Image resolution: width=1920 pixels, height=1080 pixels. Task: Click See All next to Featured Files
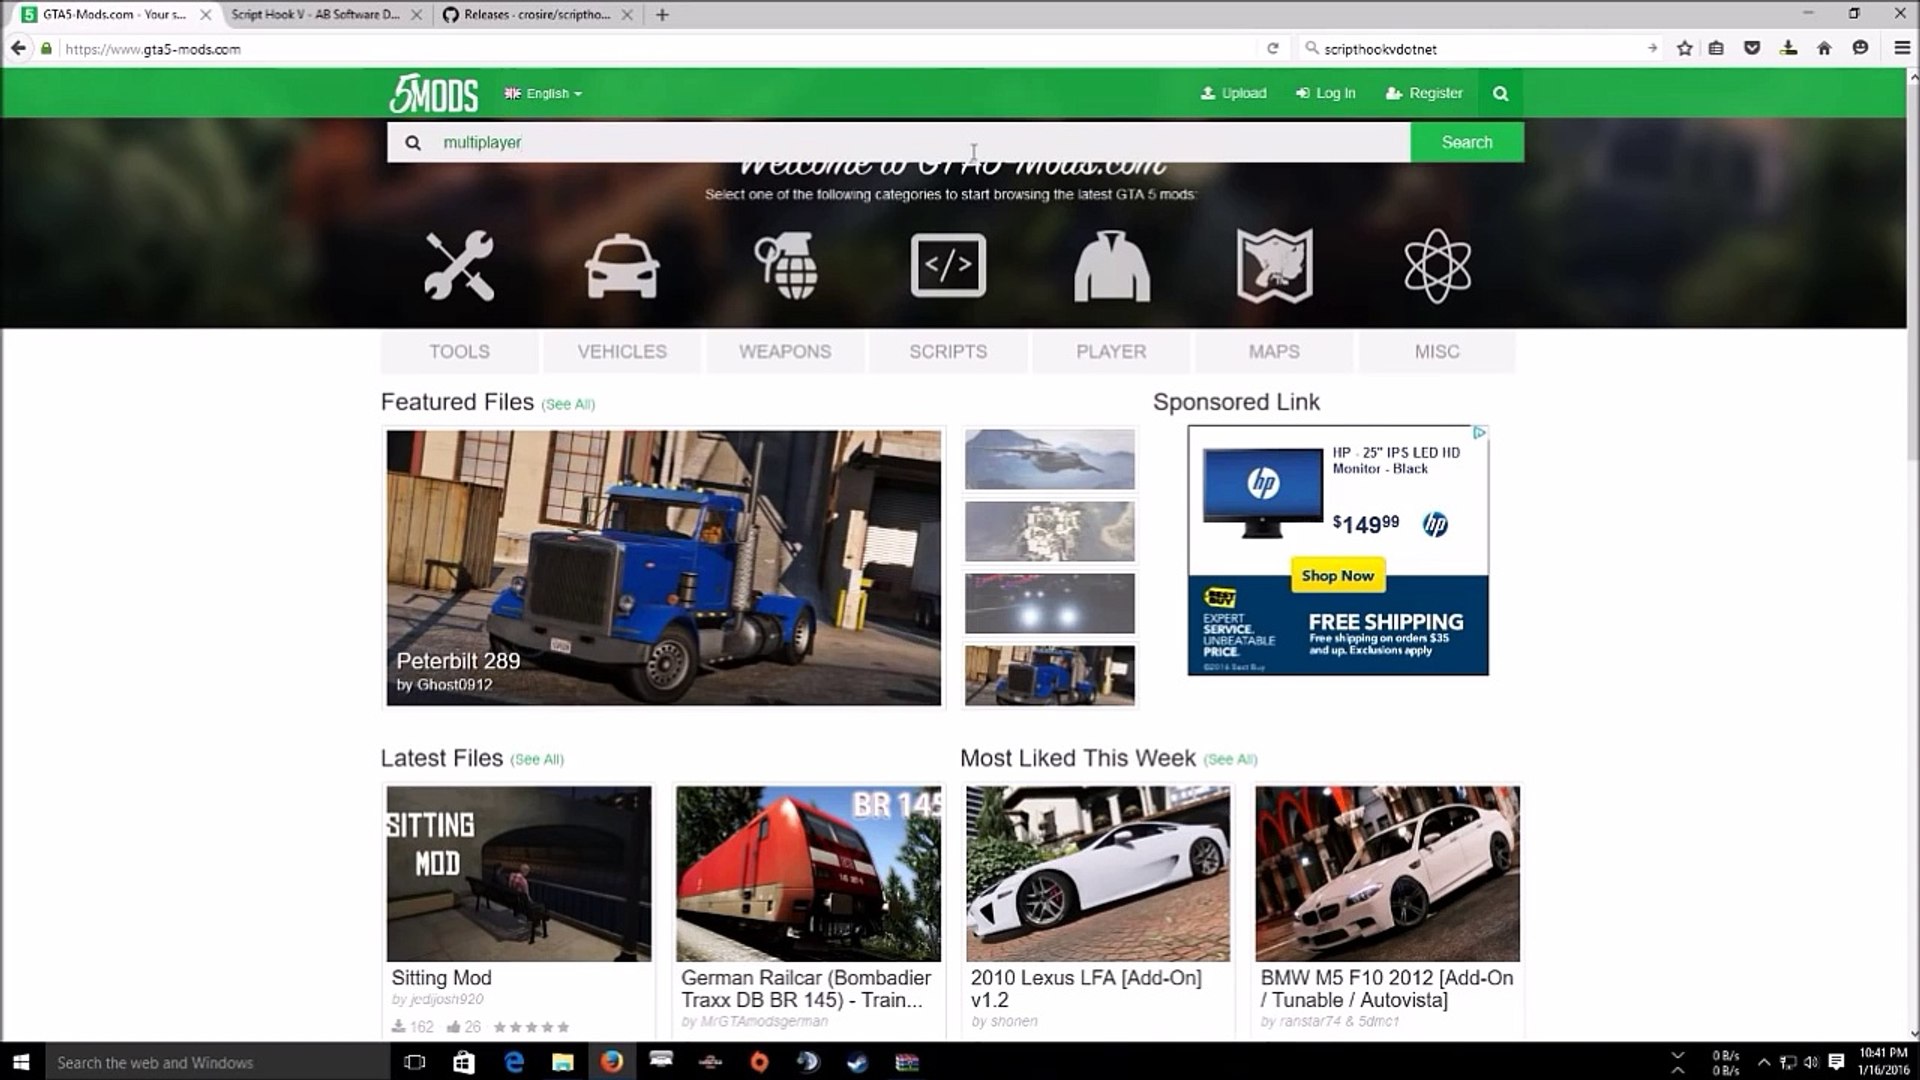(x=568, y=404)
